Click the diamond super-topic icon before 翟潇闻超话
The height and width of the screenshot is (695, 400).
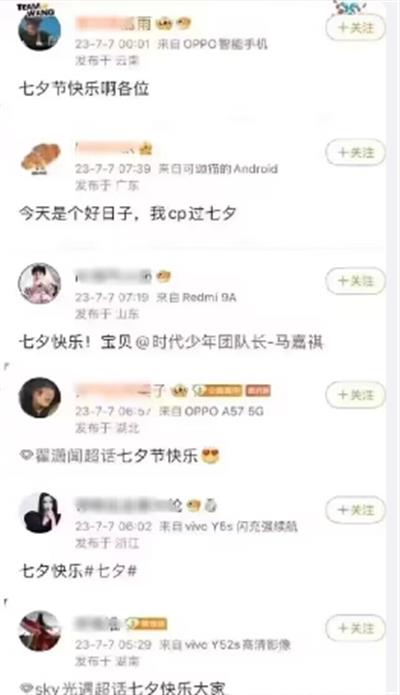point(26,455)
